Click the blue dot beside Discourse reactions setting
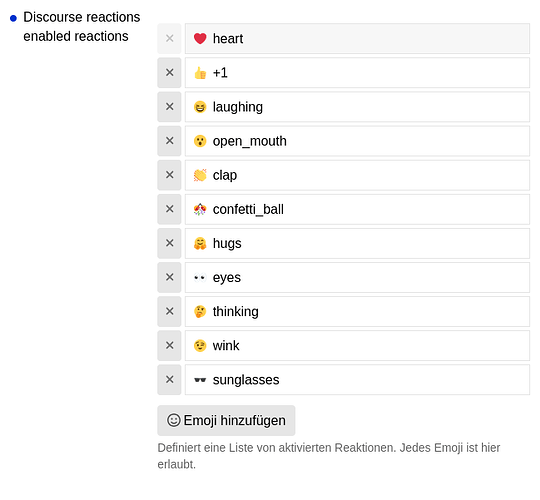540x500 pixels. (13, 18)
